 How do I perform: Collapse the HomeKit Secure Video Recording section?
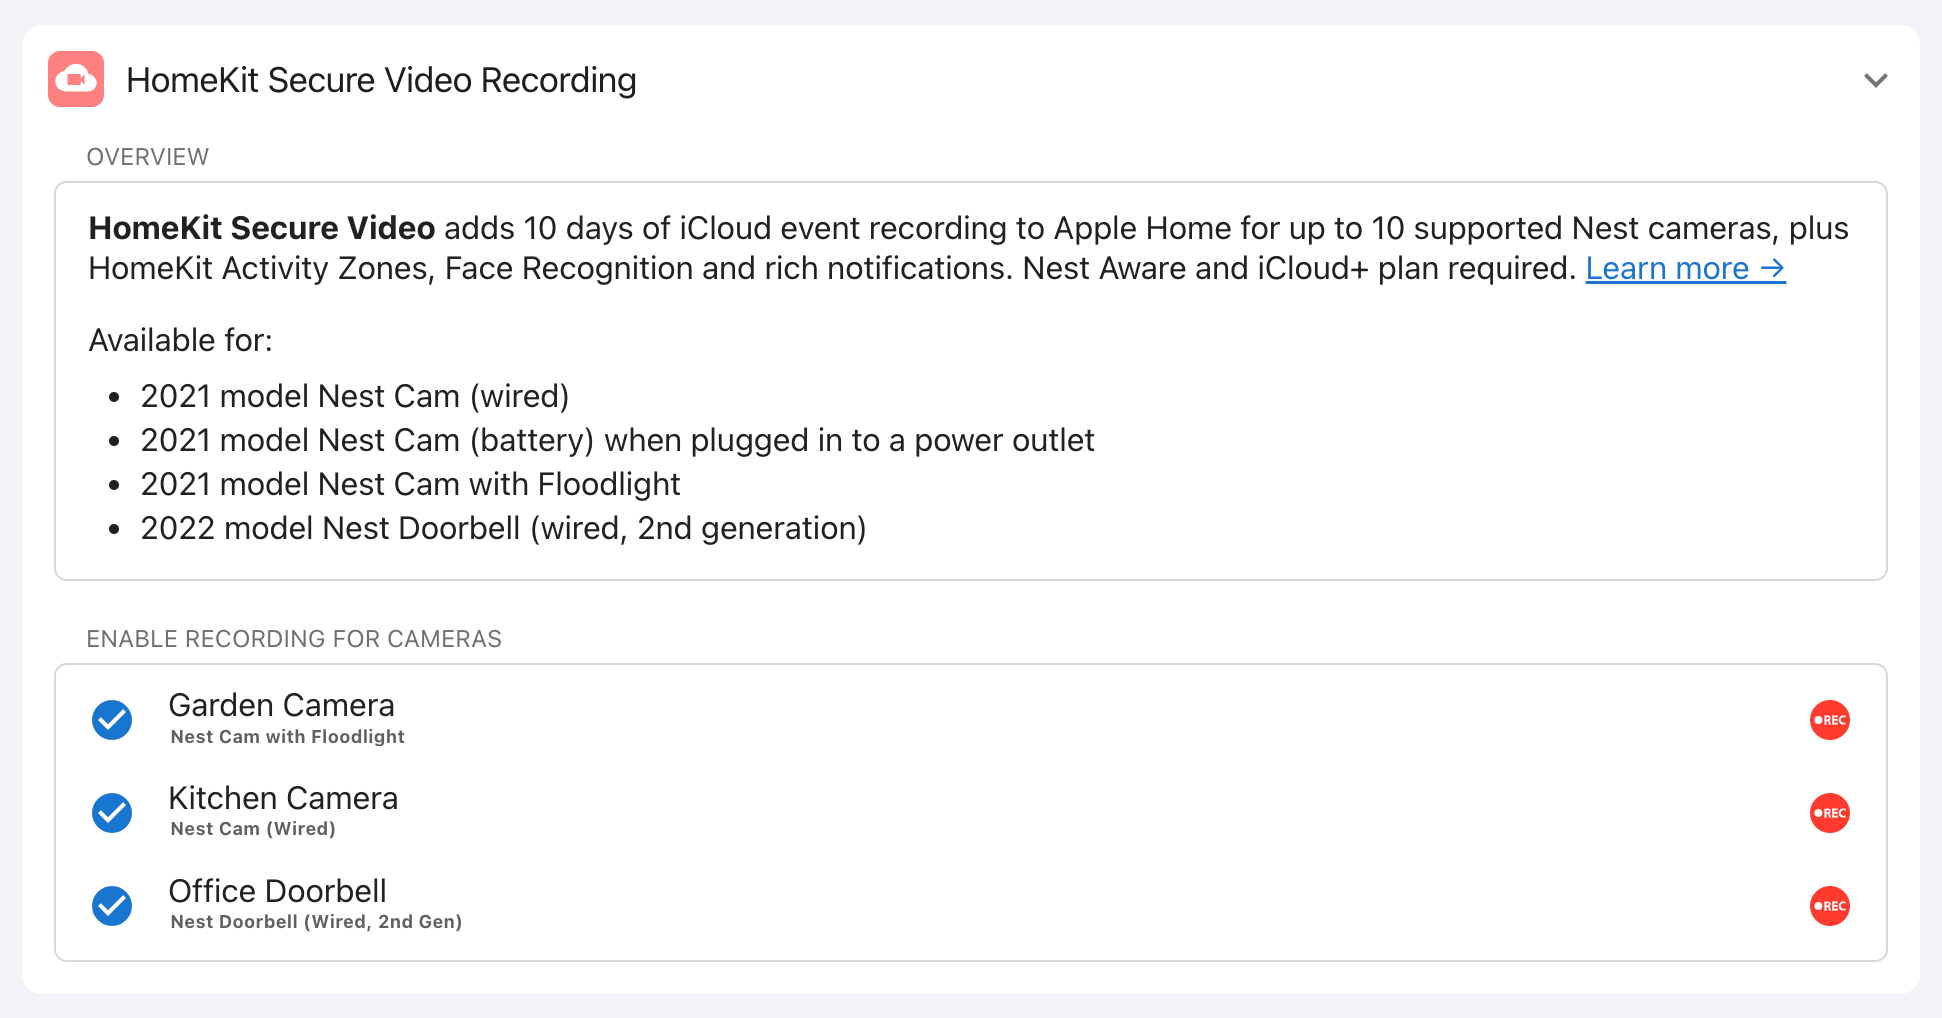click(1875, 80)
